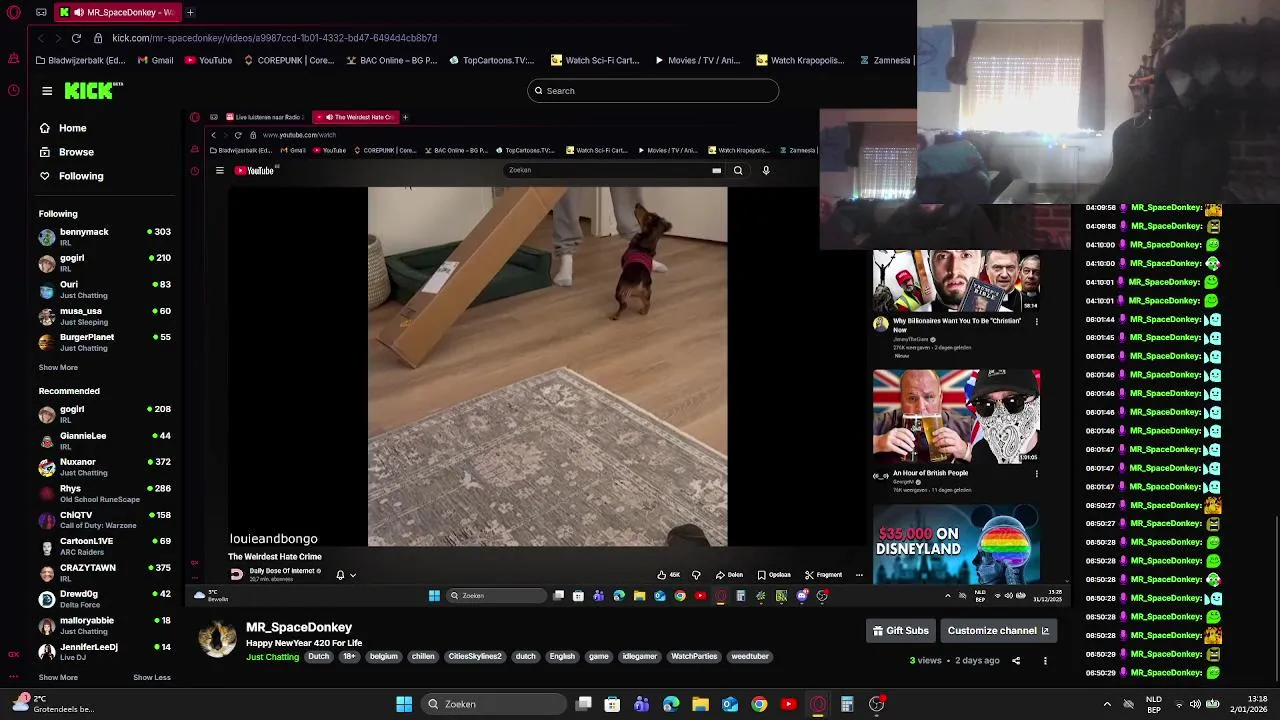Viewport: 1280px width, 720px height.
Task: Reload the page in Opera
Action: [x=76, y=38]
